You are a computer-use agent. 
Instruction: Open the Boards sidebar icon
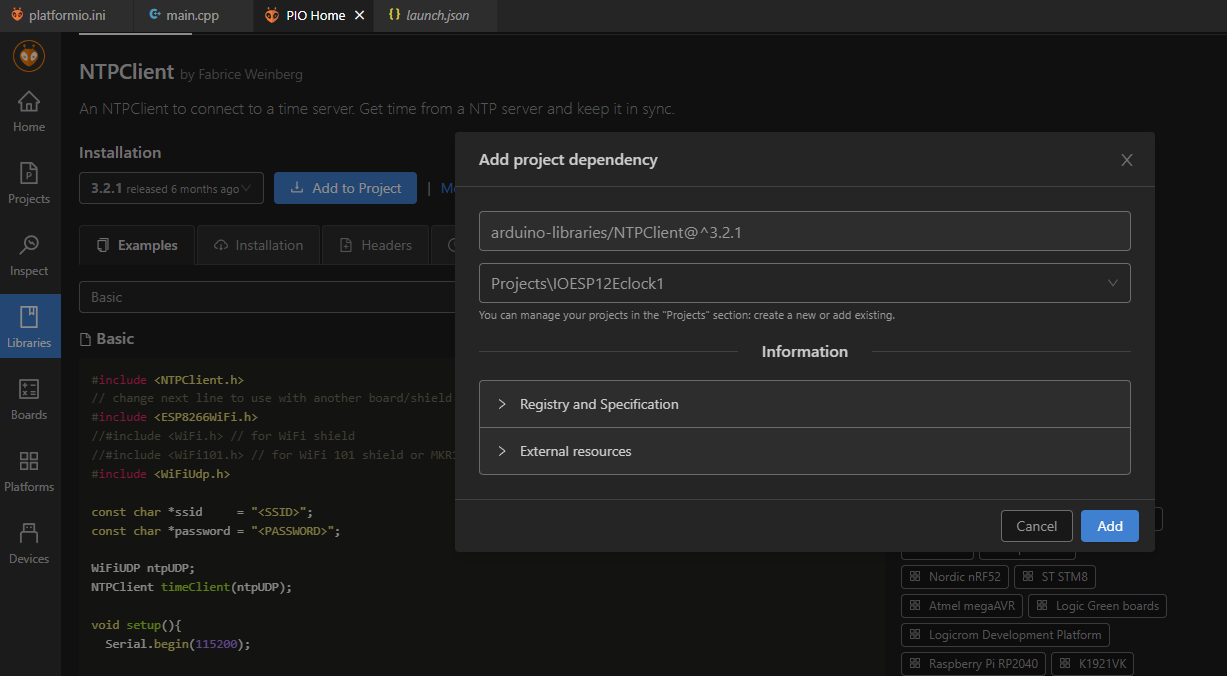[29, 399]
